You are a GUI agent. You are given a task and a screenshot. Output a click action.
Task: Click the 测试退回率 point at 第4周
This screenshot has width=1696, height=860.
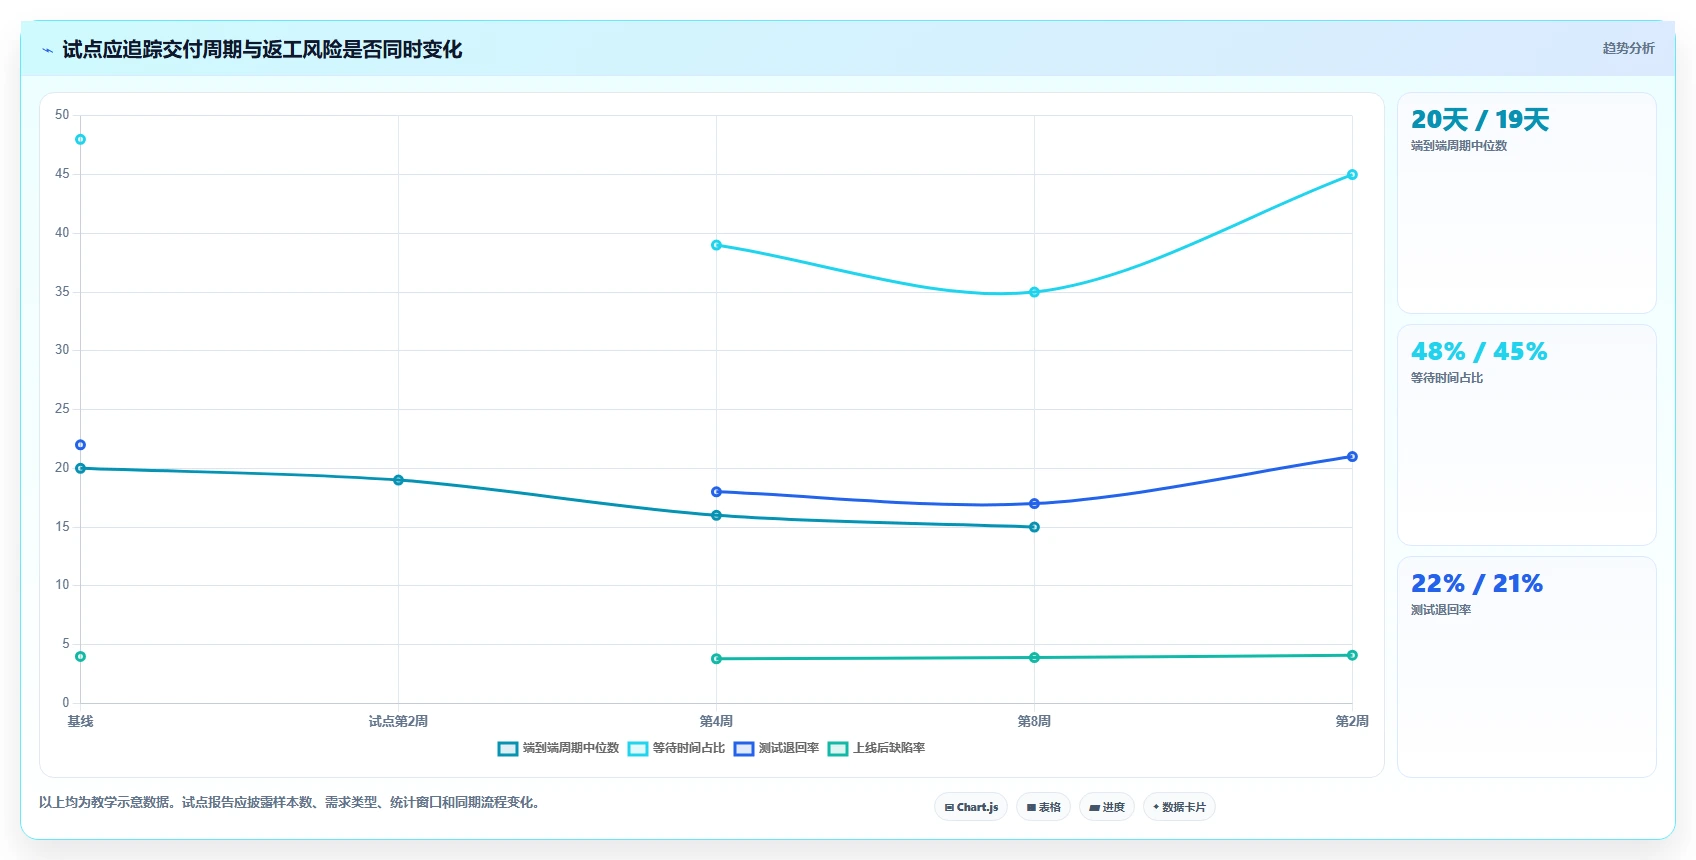tap(716, 492)
